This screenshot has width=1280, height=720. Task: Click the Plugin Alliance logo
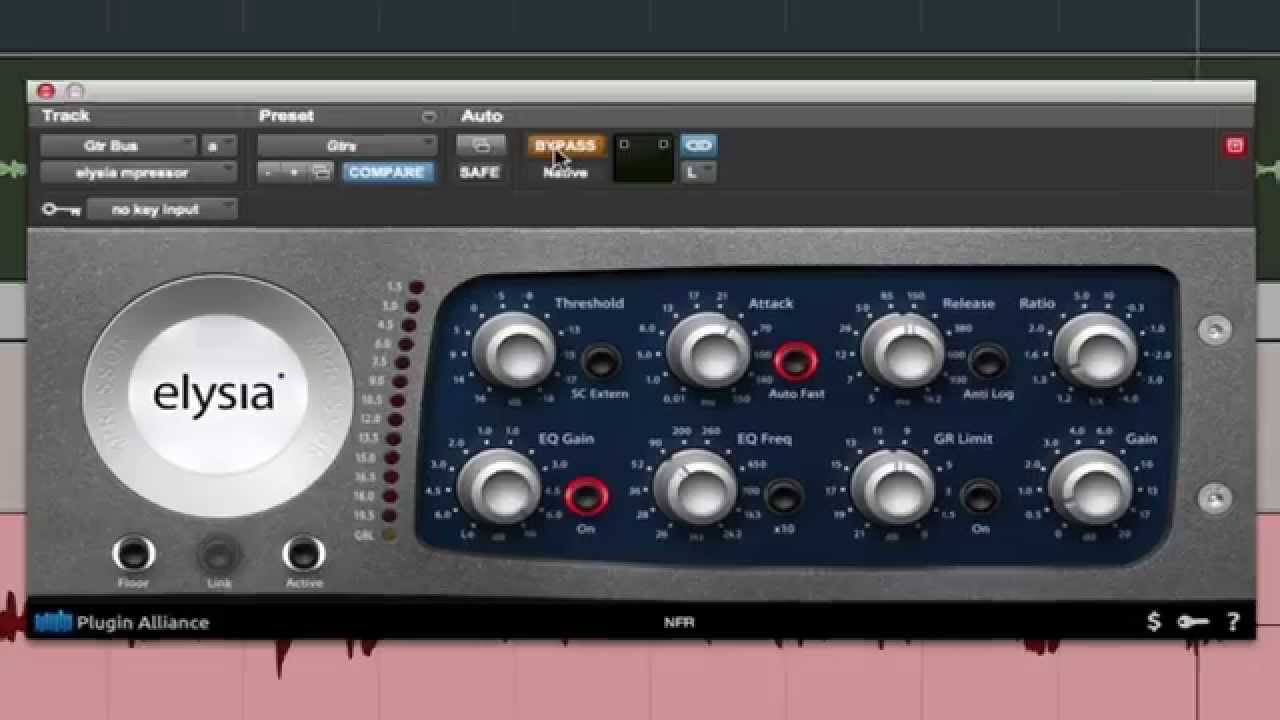pyautogui.click(x=122, y=622)
